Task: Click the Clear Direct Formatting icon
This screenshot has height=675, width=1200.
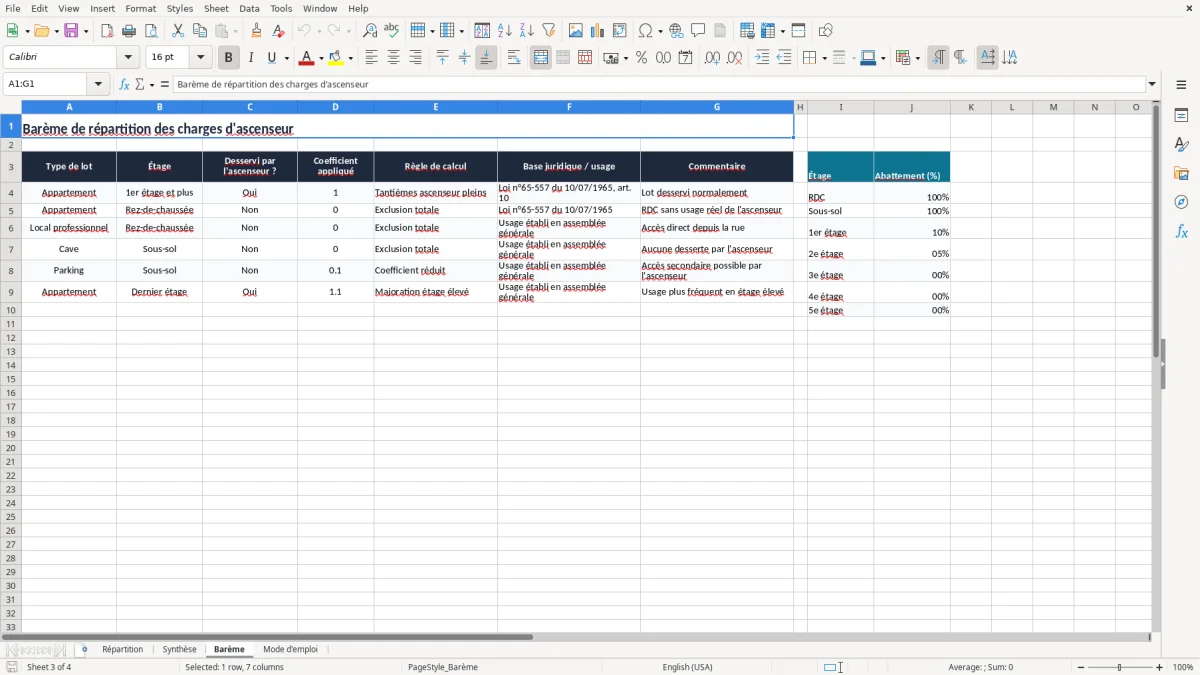Action: coord(278,31)
